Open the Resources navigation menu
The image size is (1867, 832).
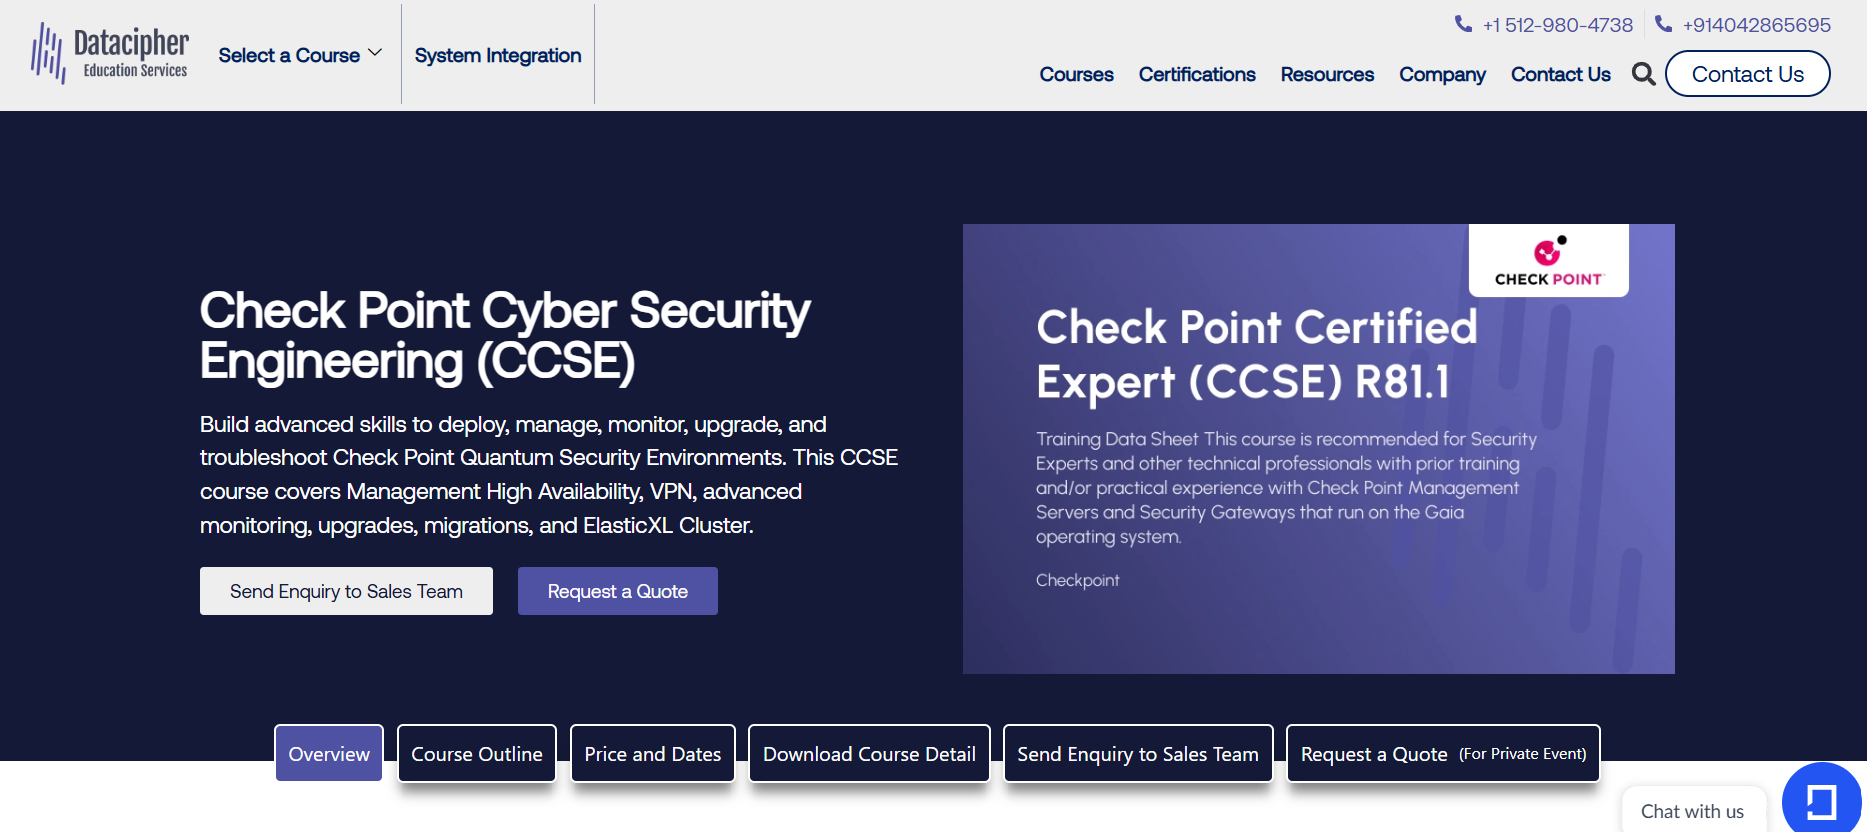[1327, 74]
